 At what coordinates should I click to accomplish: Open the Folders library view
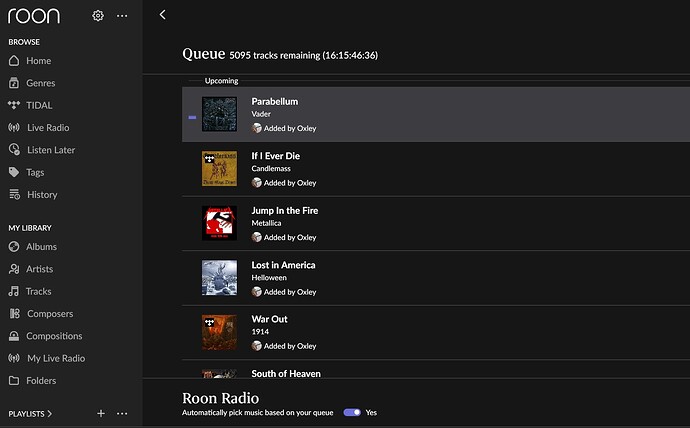coord(41,381)
